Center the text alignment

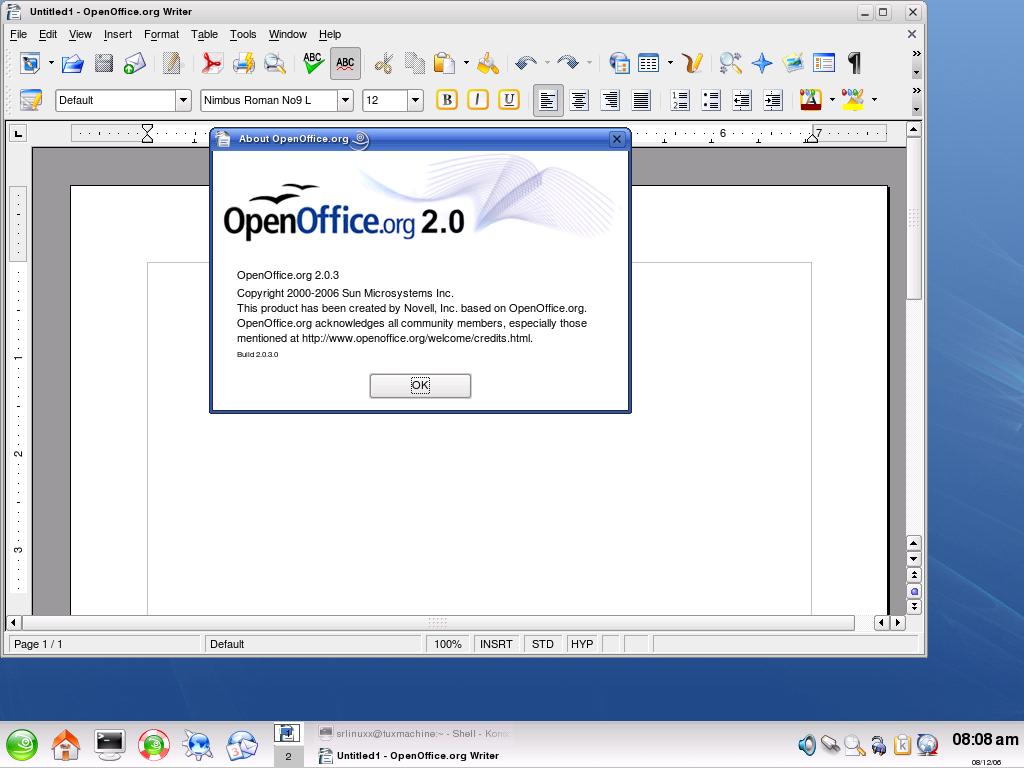click(579, 101)
